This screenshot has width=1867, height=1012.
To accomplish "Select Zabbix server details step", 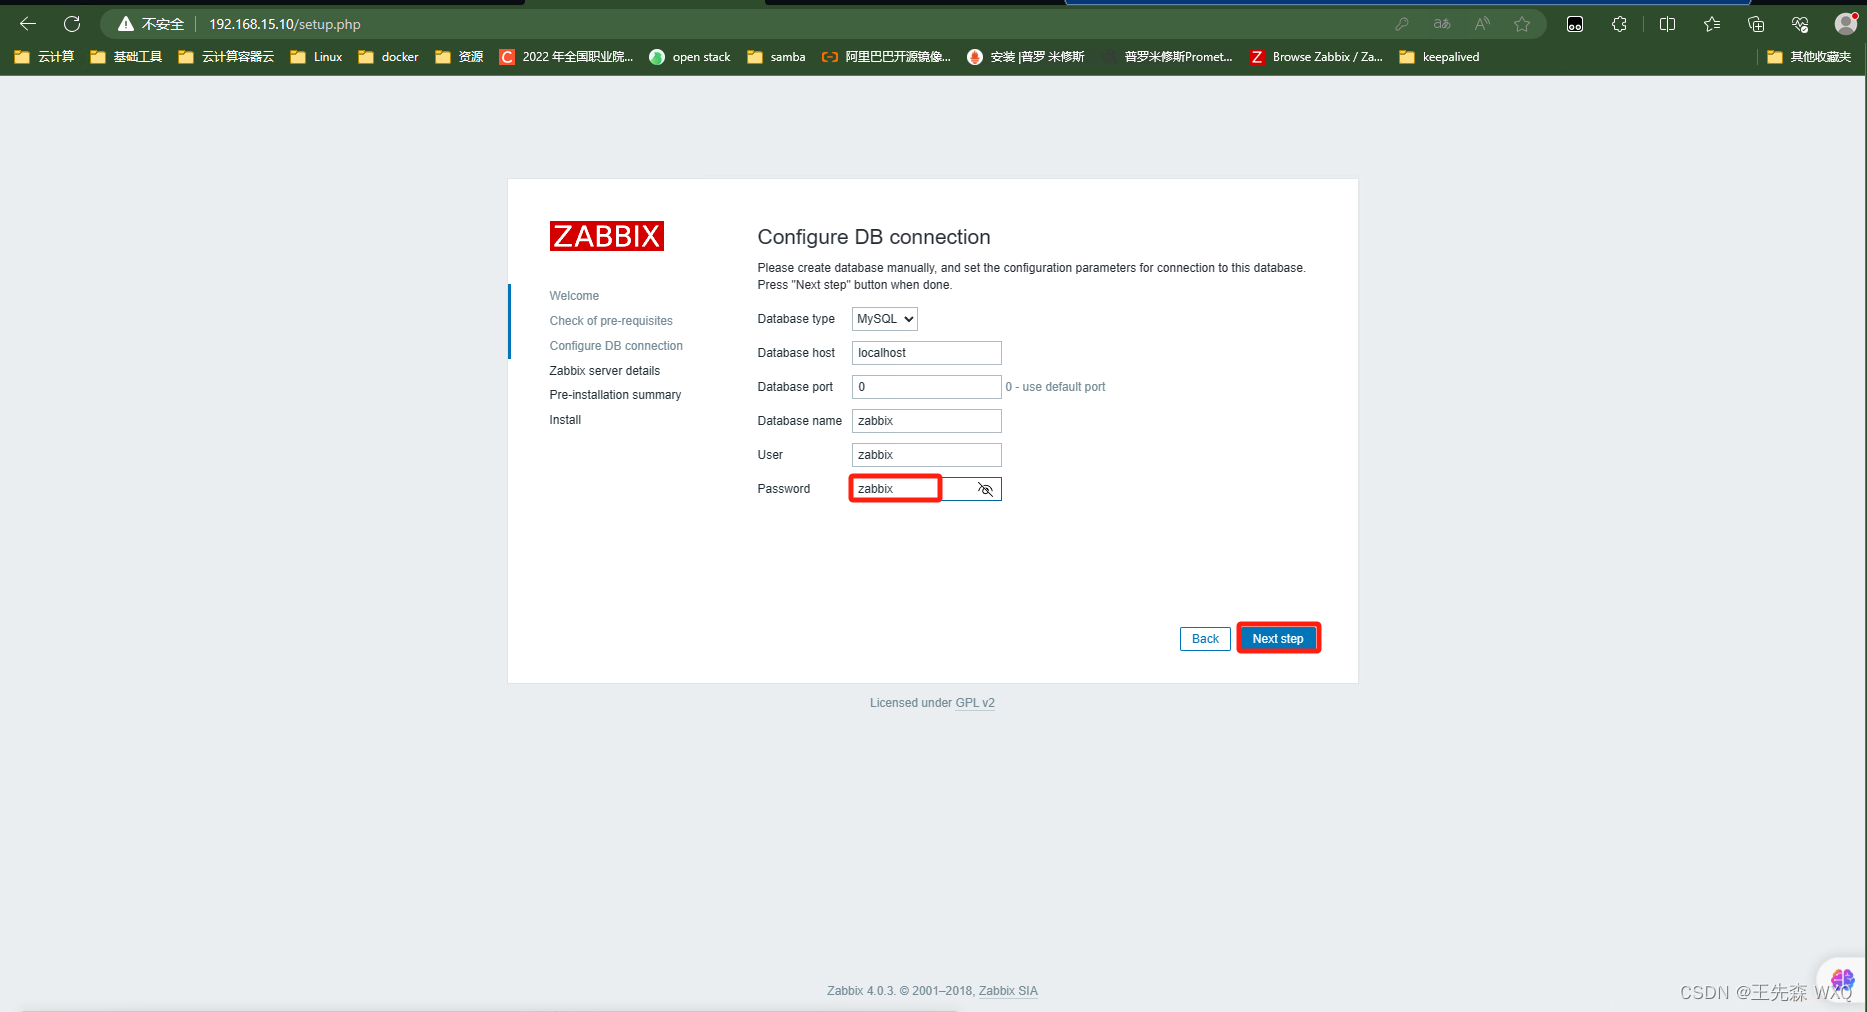I will (x=605, y=371).
